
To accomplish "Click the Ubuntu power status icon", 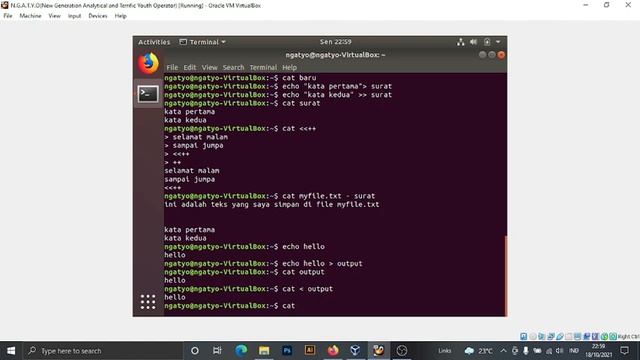I will 487,42.
